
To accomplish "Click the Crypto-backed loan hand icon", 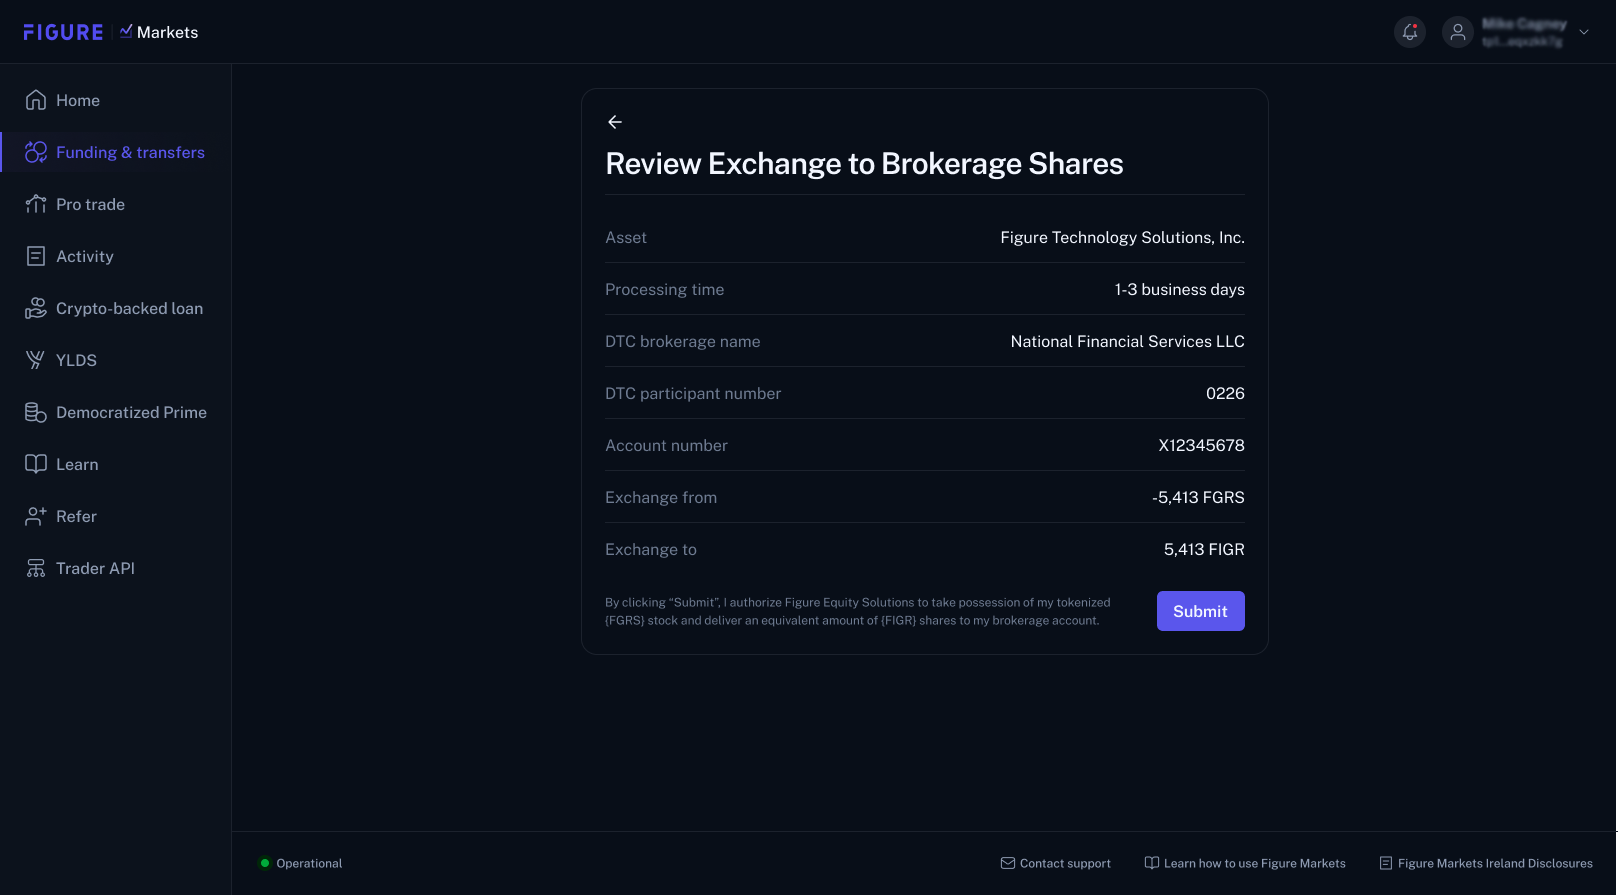I will tap(36, 308).
